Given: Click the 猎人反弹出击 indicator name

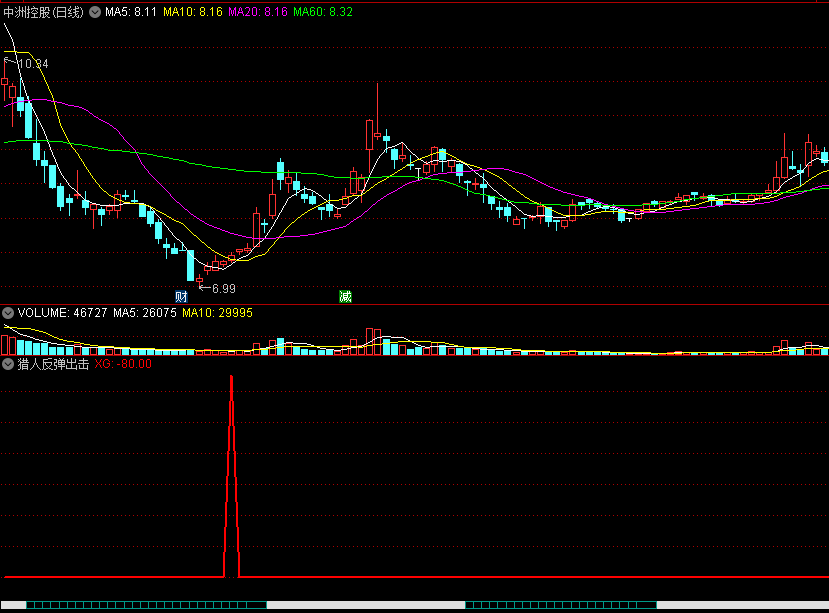Looking at the screenshot, I should tap(53, 364).
